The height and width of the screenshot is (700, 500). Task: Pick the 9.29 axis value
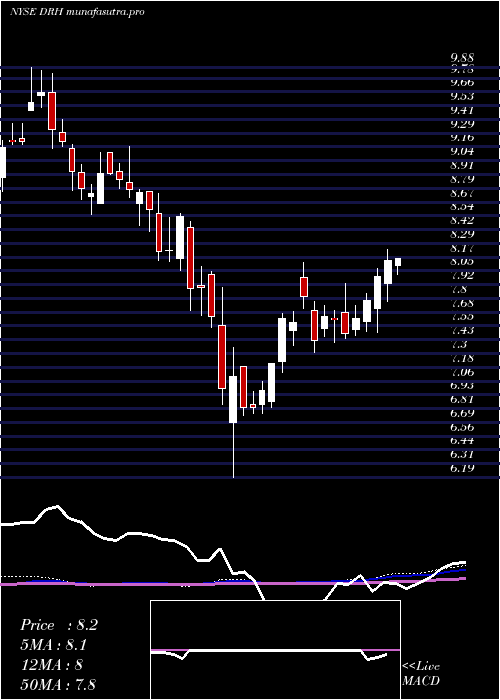point(462,124)
